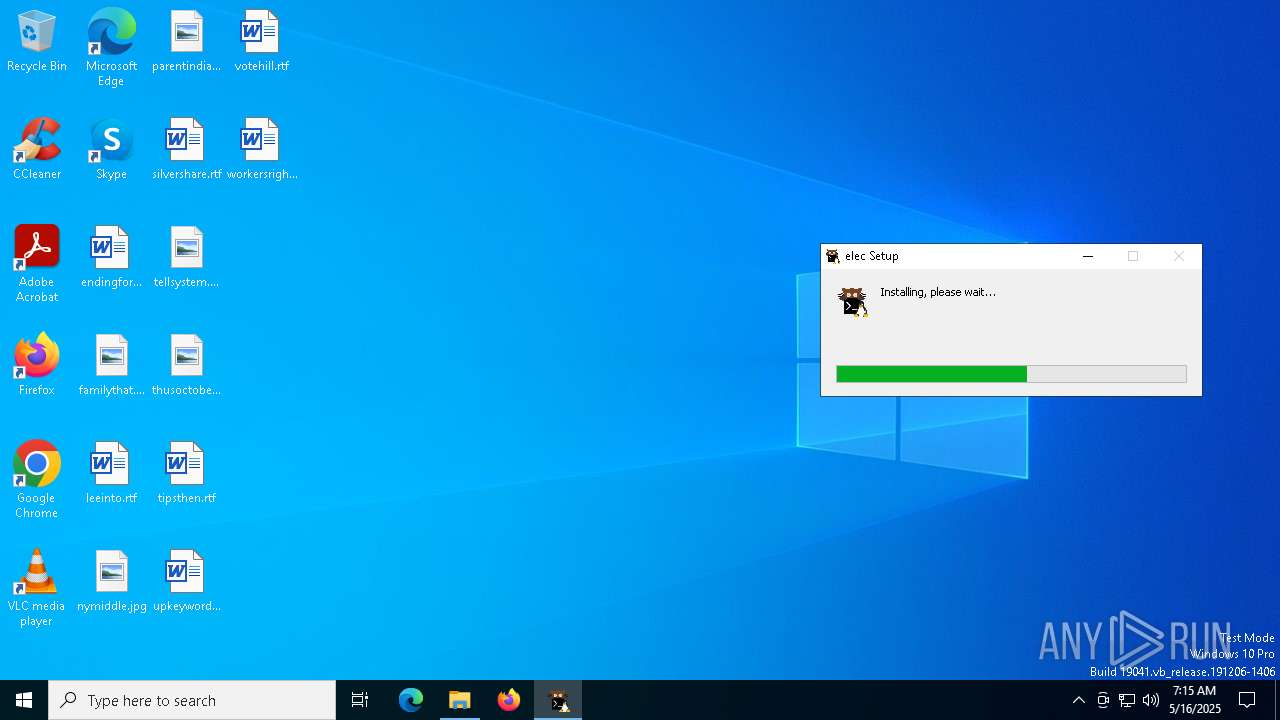Viewport: 1280px width, 720px height.
Task: Open the Recycle Bin desktop icon
Action: tap(37, 42)
